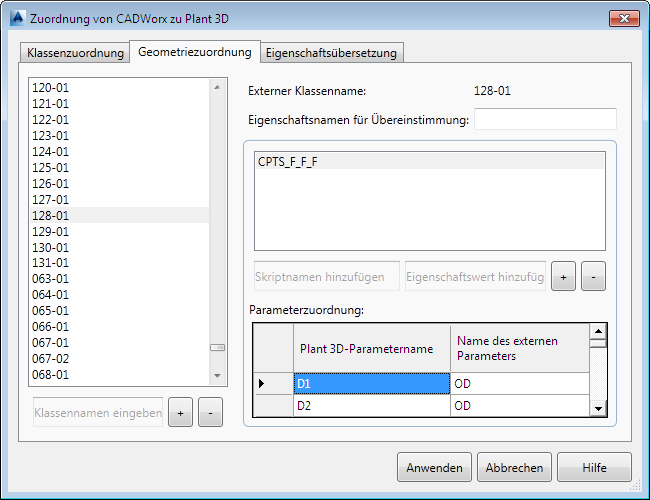Viewport: 650px width, 500px height.
Task: Add class with plus button beside Klassennamen
Action: tap(180, 413)
